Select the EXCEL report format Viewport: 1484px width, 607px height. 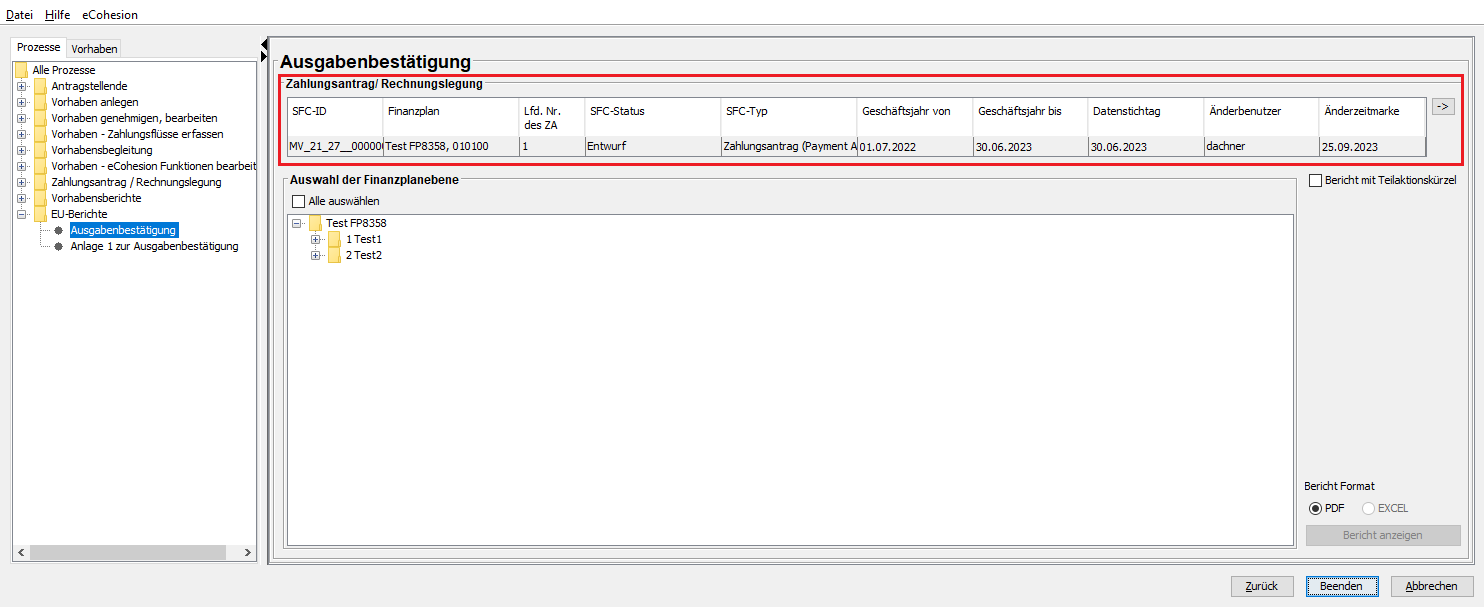click(x=1368, y=508)
